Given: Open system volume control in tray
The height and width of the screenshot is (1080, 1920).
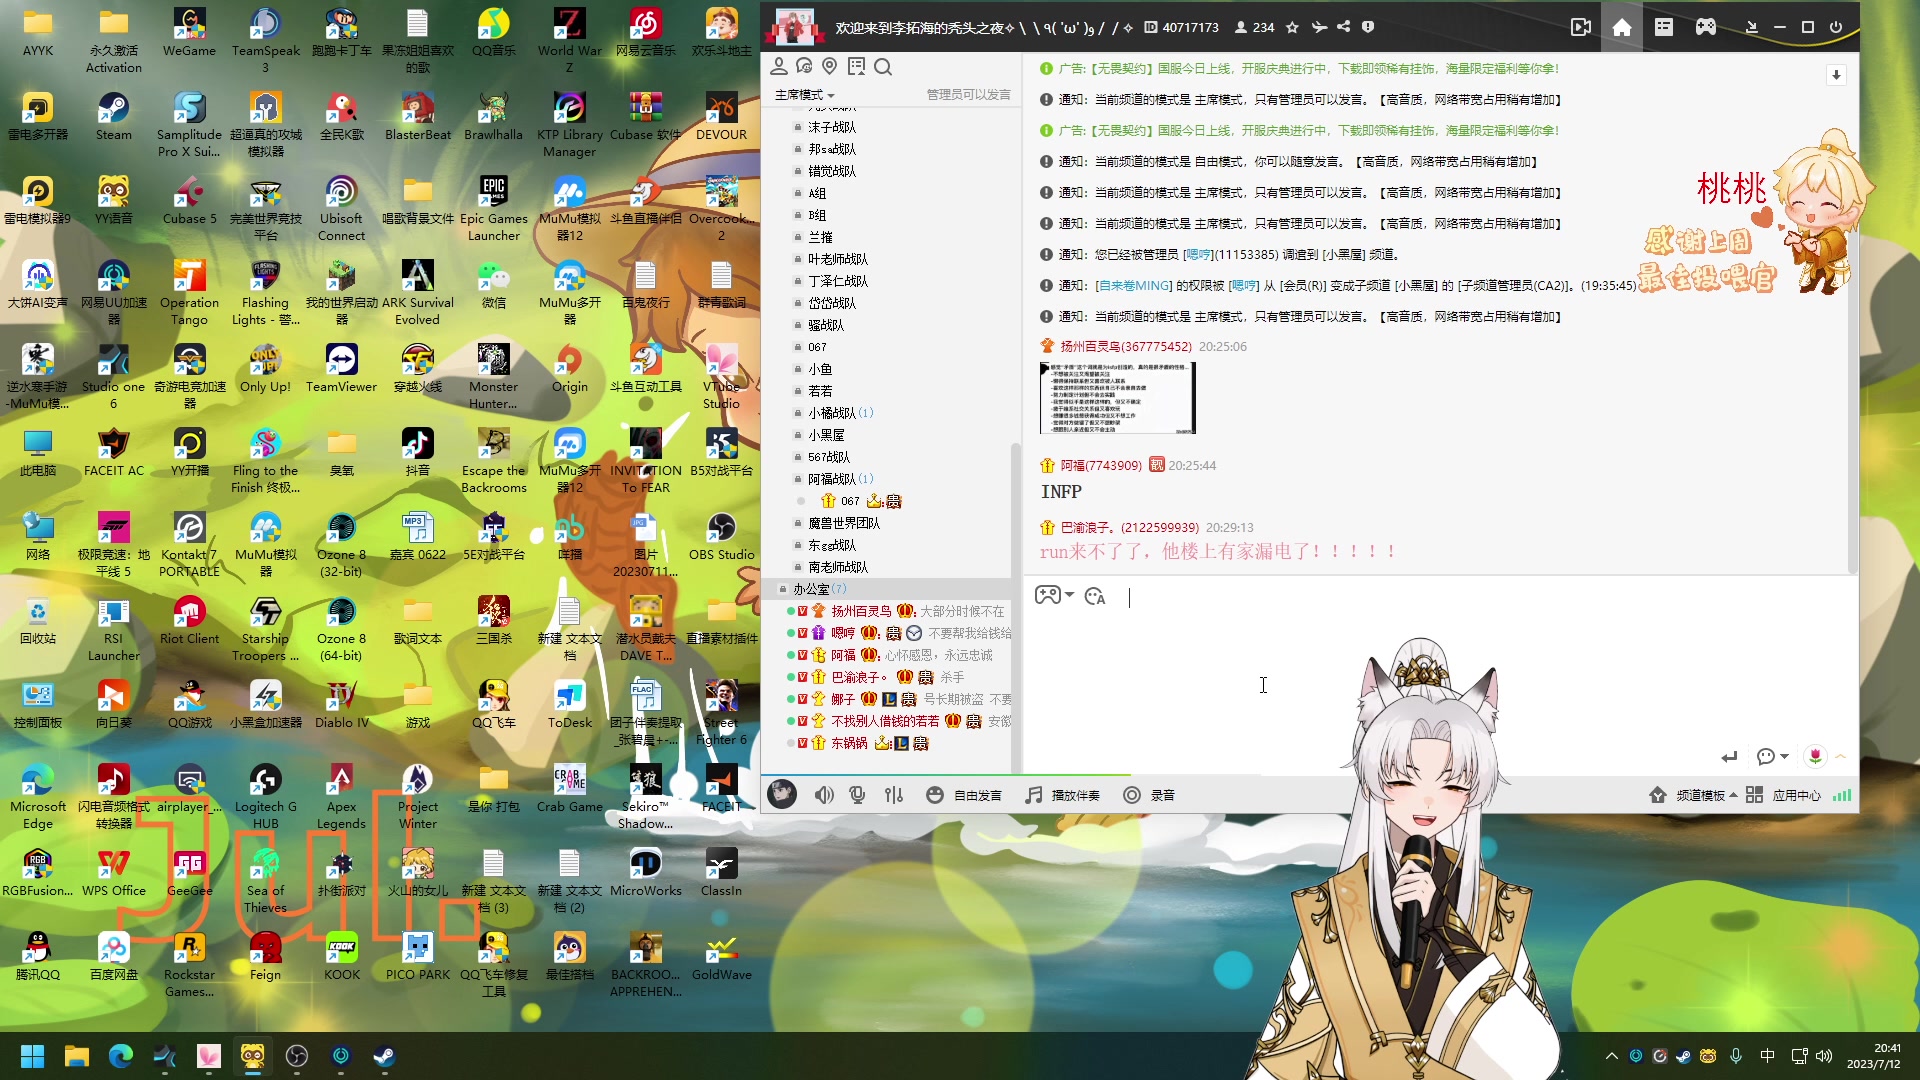Looking at the screenshot, I should pyautogui.click(x=1824, y=1056).
